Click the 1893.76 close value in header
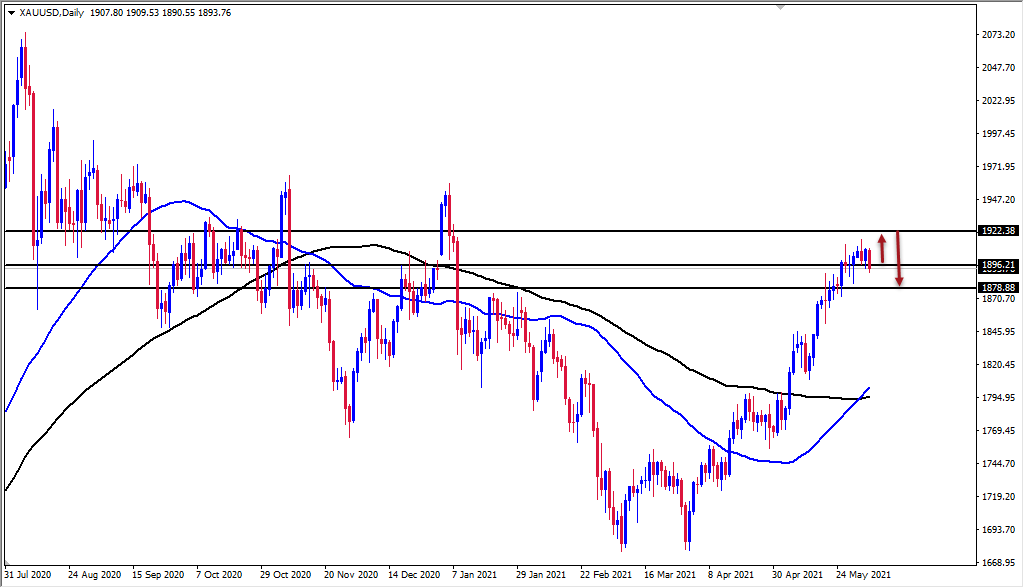 click(214, 12)
